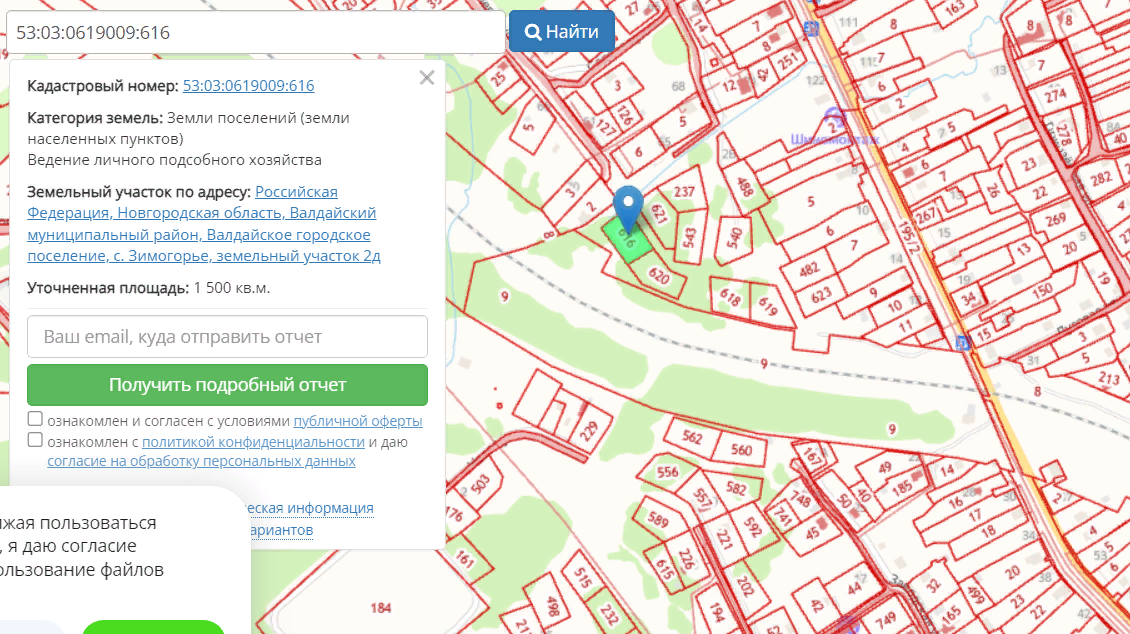Select parcel 267 on the map
Viewport: 1130px width, 634px height.
[x=925, y=214]
